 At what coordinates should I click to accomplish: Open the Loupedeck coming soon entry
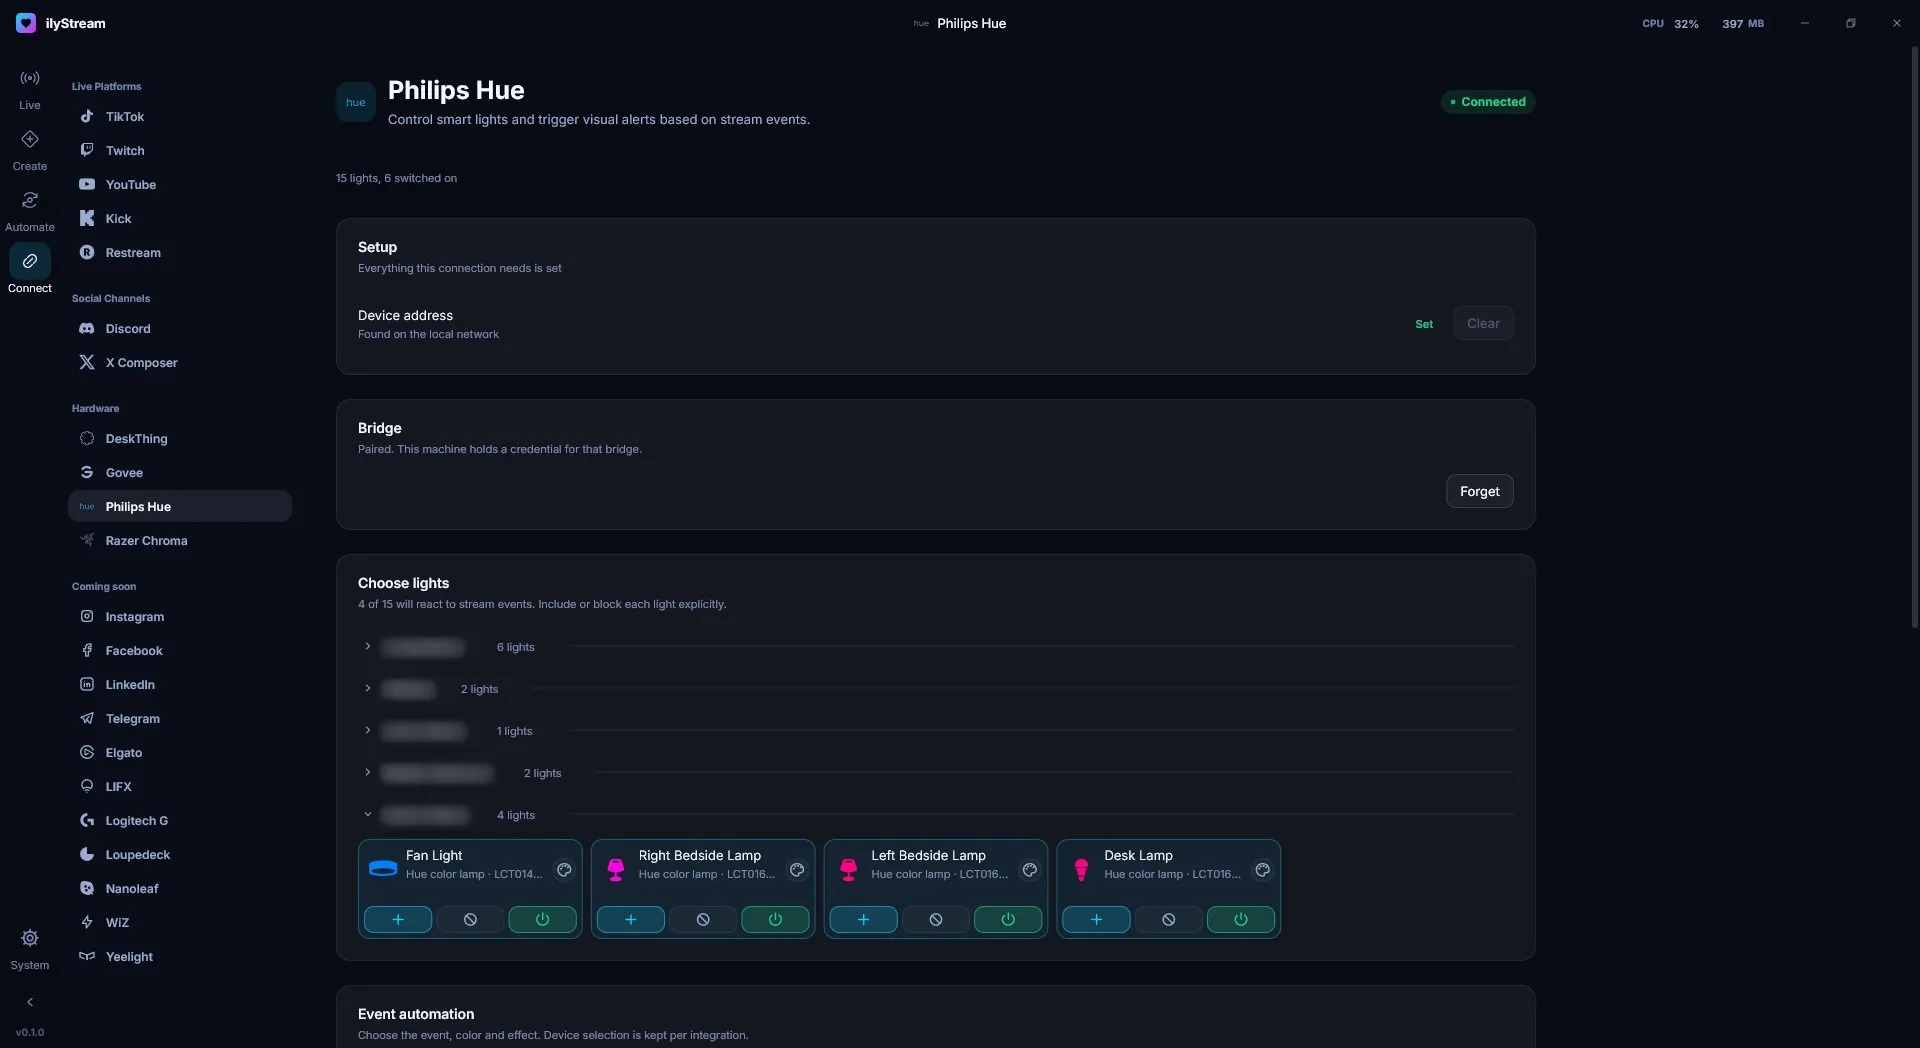[x=180, y=855]
